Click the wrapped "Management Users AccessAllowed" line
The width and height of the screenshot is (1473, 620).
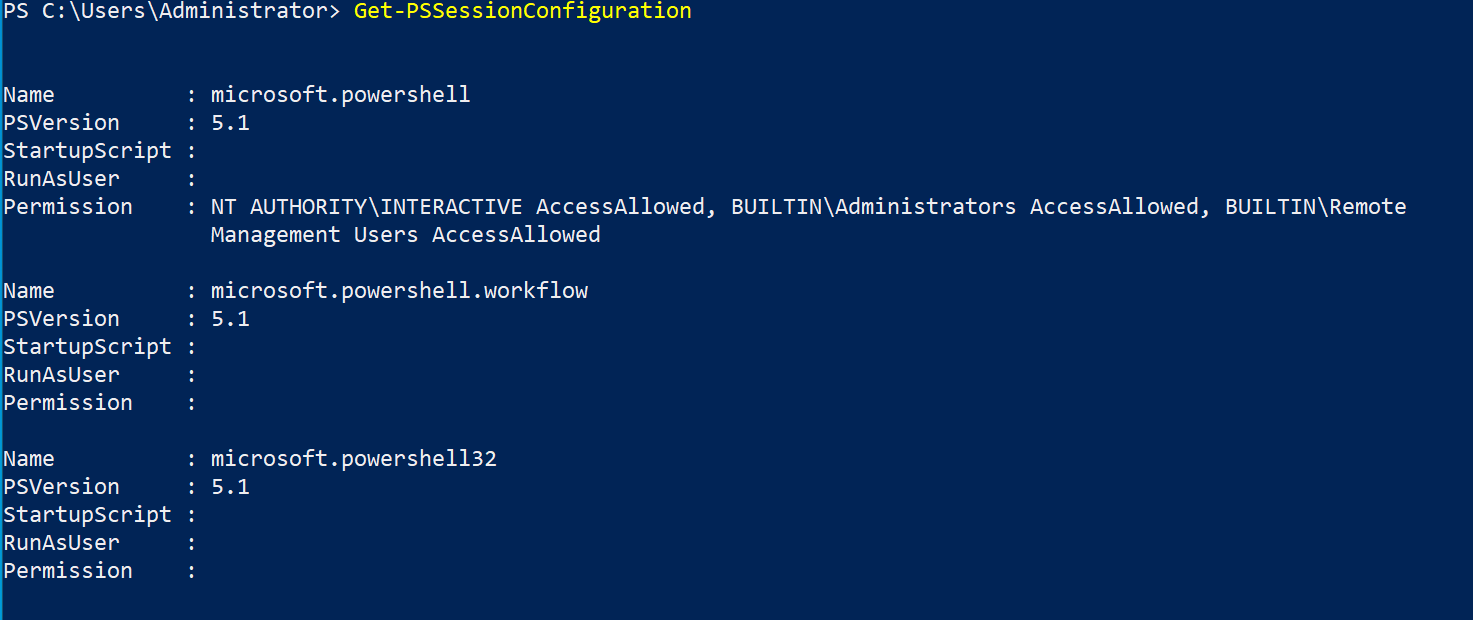coord(405,235)
